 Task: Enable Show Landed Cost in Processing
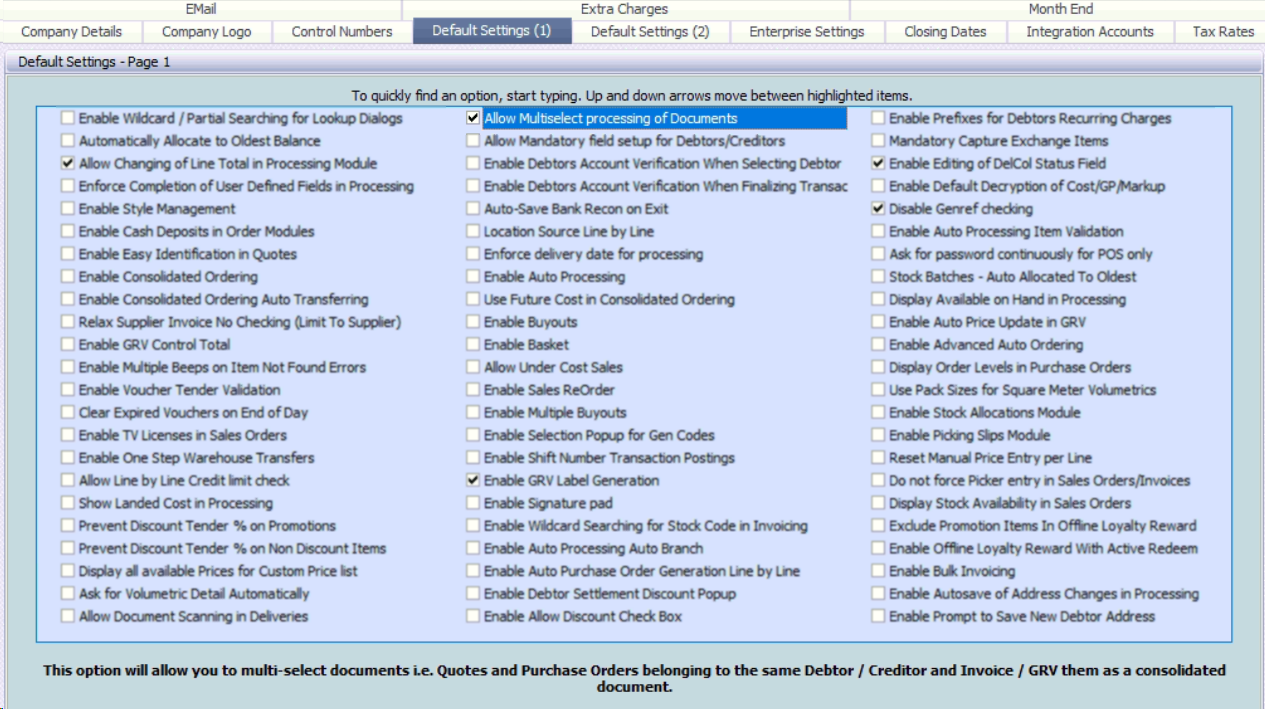point(68,503)
